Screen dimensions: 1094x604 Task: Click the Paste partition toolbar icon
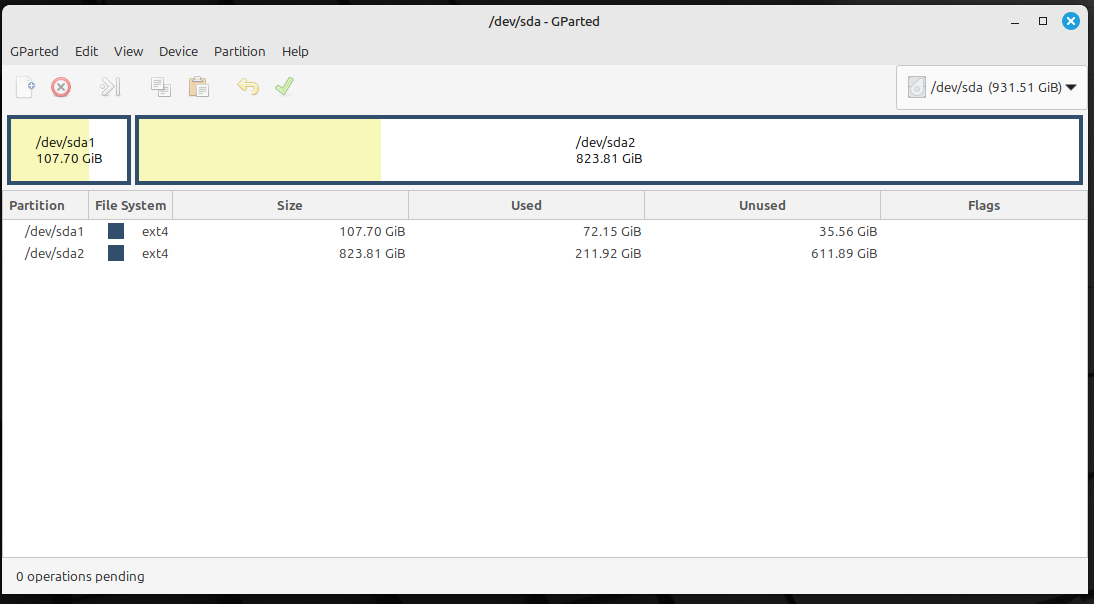click(199, 87)
